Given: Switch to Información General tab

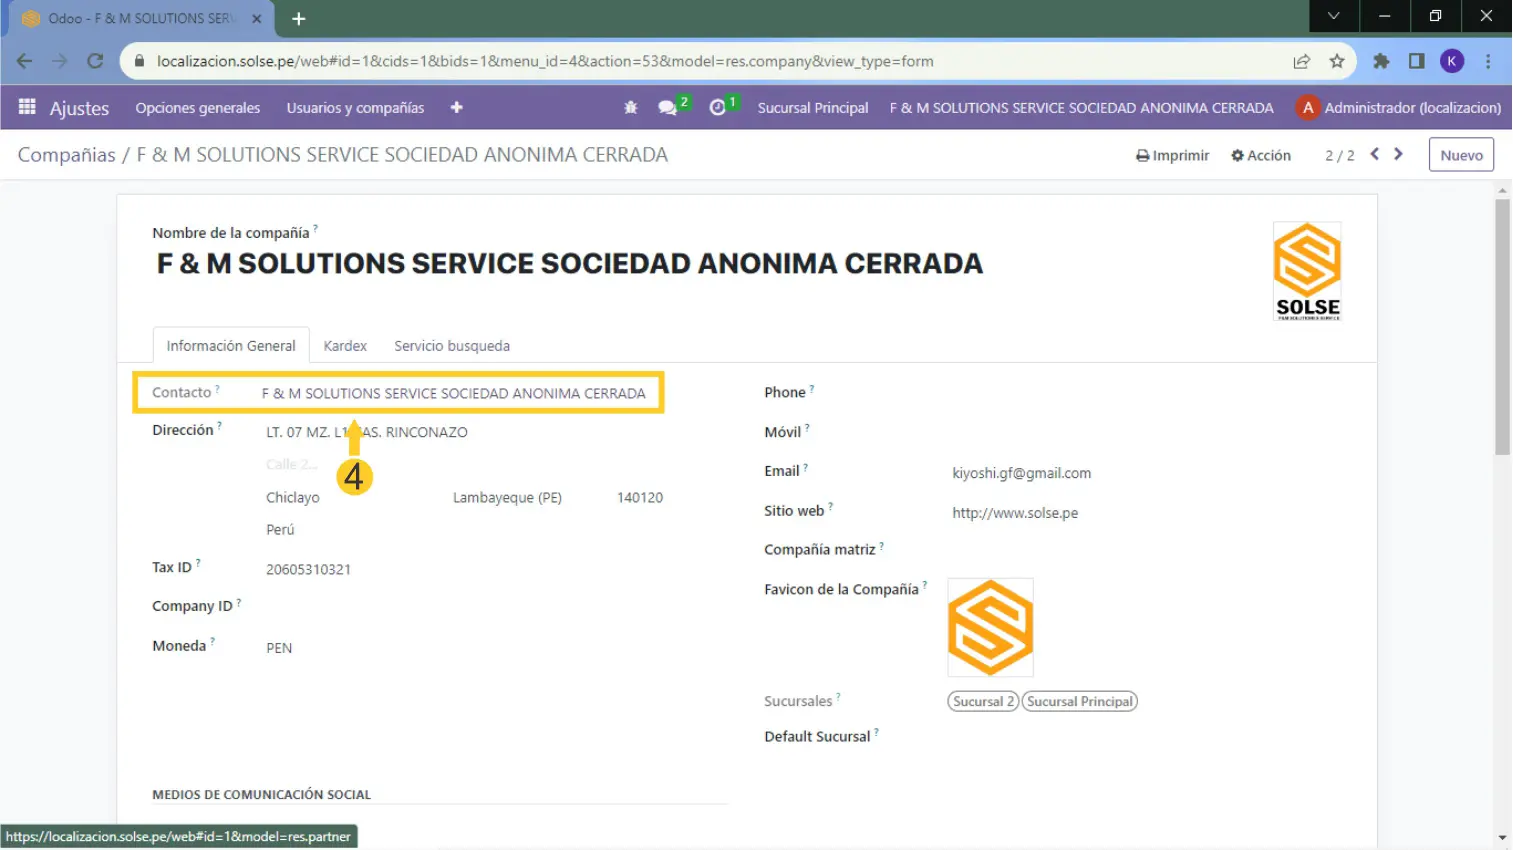Looking at the screenshot, I should point(231,345).
